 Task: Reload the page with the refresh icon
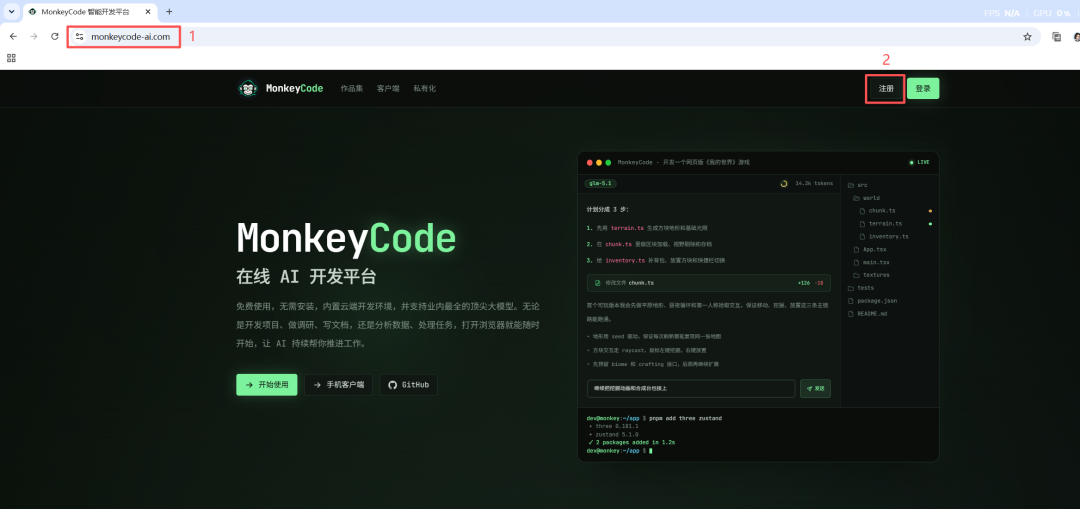[54, 37]
